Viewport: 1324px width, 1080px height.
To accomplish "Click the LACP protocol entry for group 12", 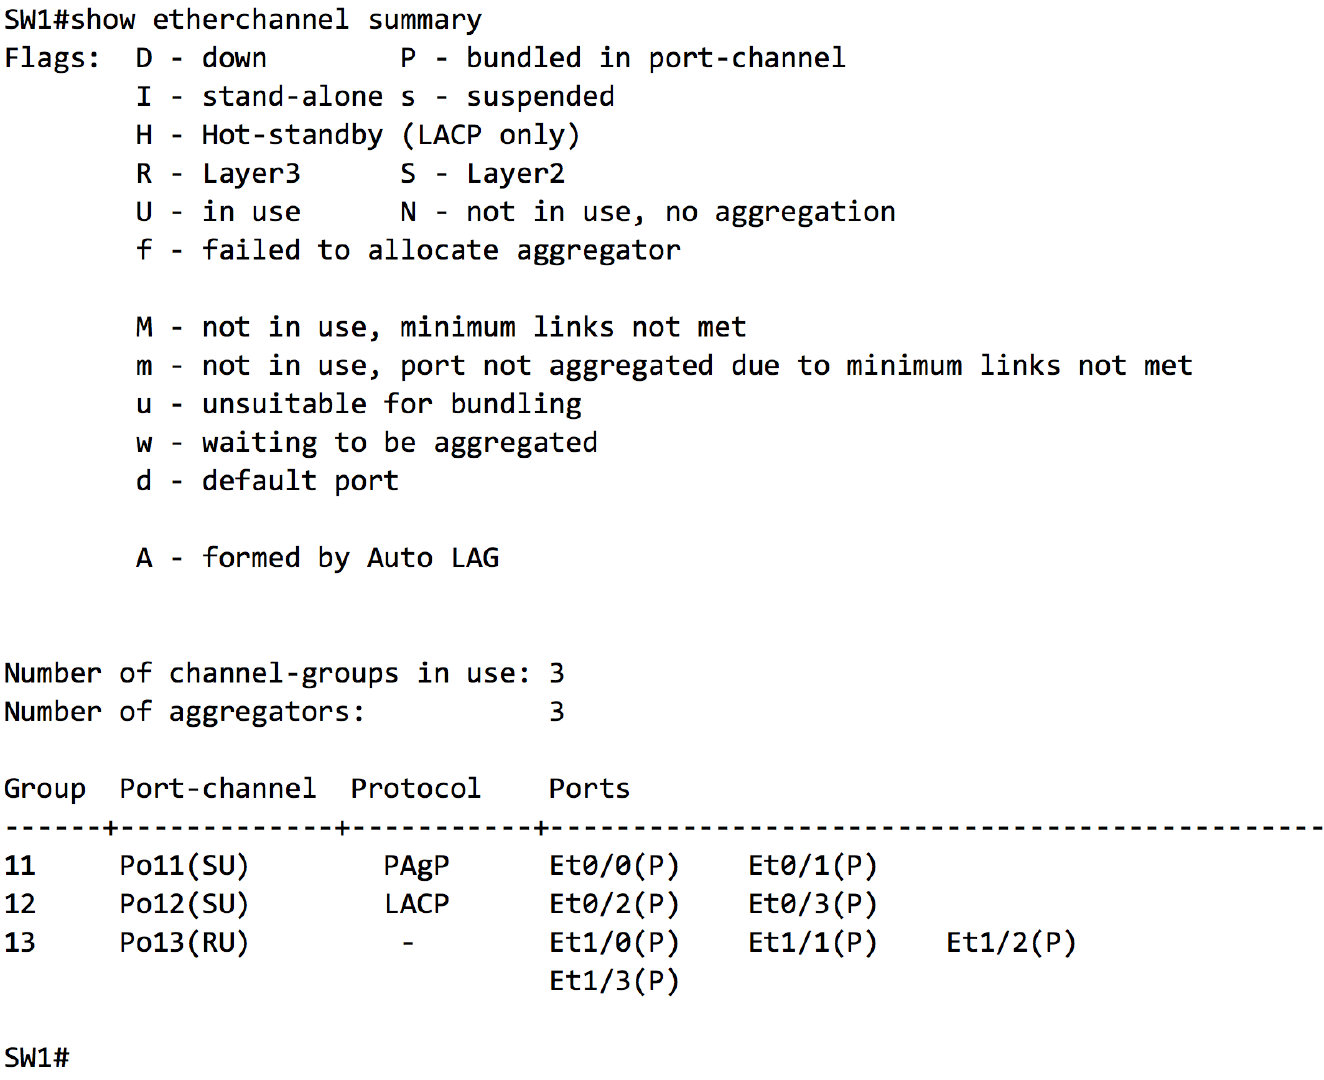I will (416, 904).
